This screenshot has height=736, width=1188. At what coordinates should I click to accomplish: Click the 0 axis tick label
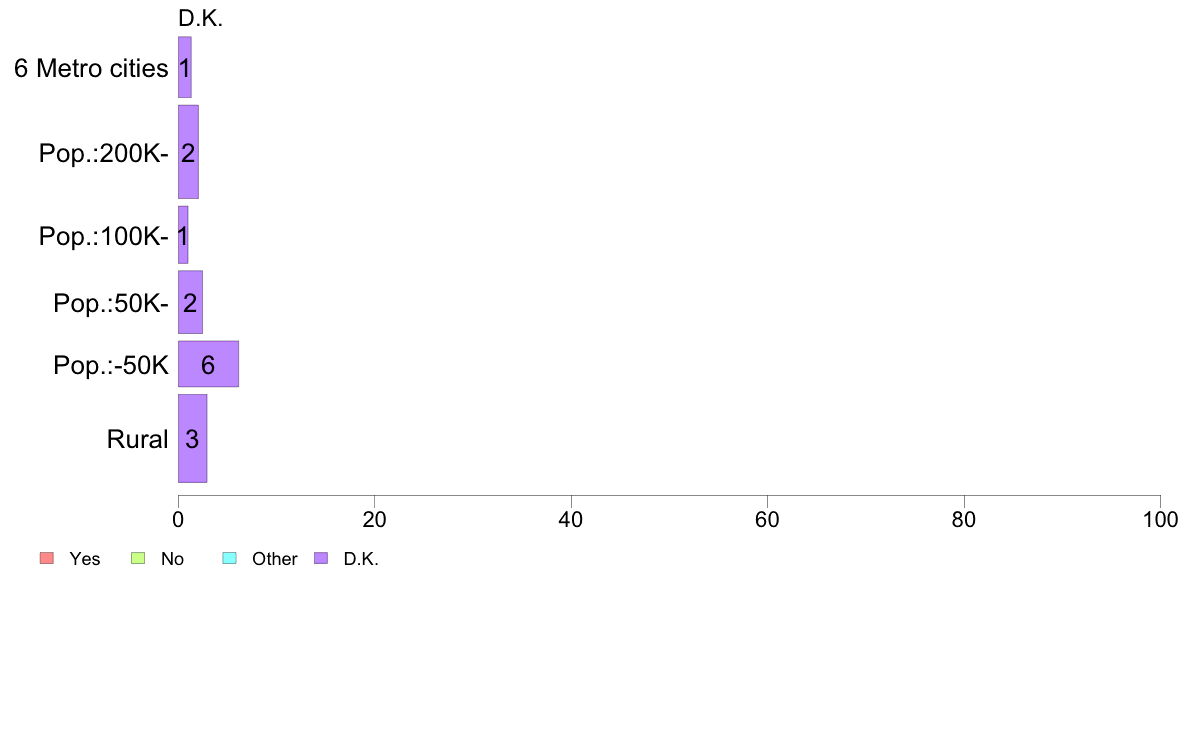(178, 520)
